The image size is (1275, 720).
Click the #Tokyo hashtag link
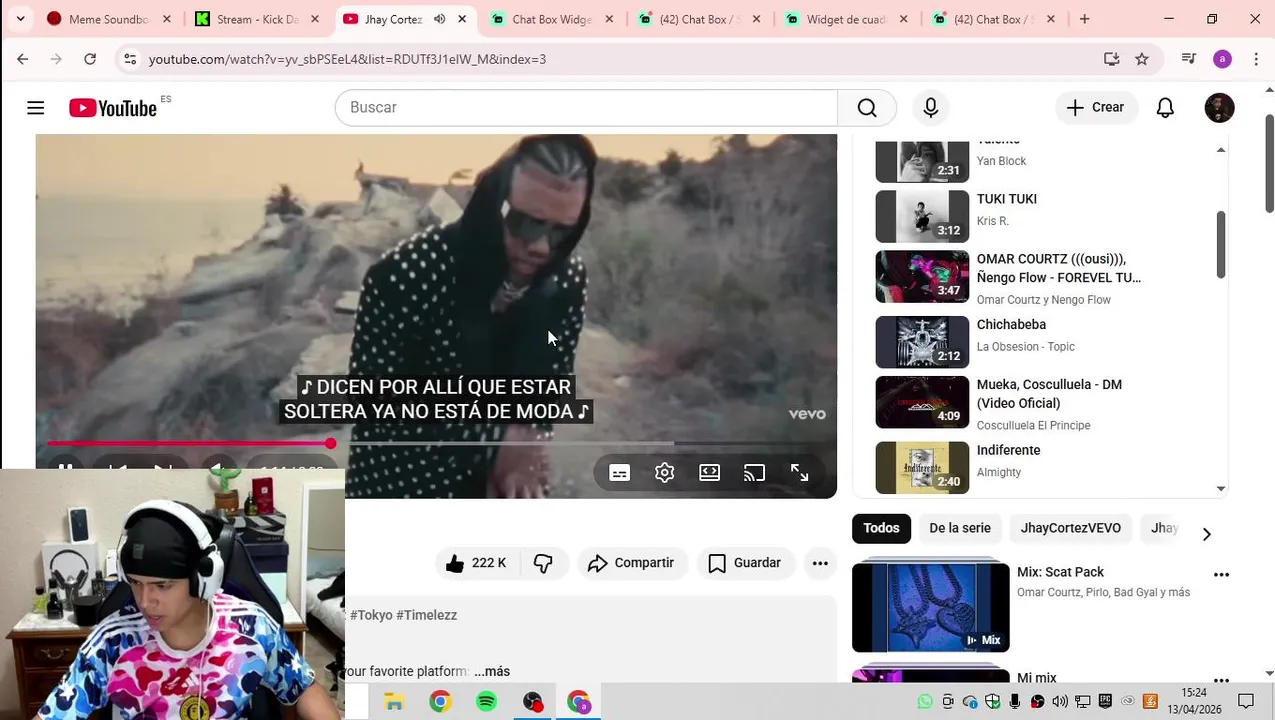pos(371,615)
